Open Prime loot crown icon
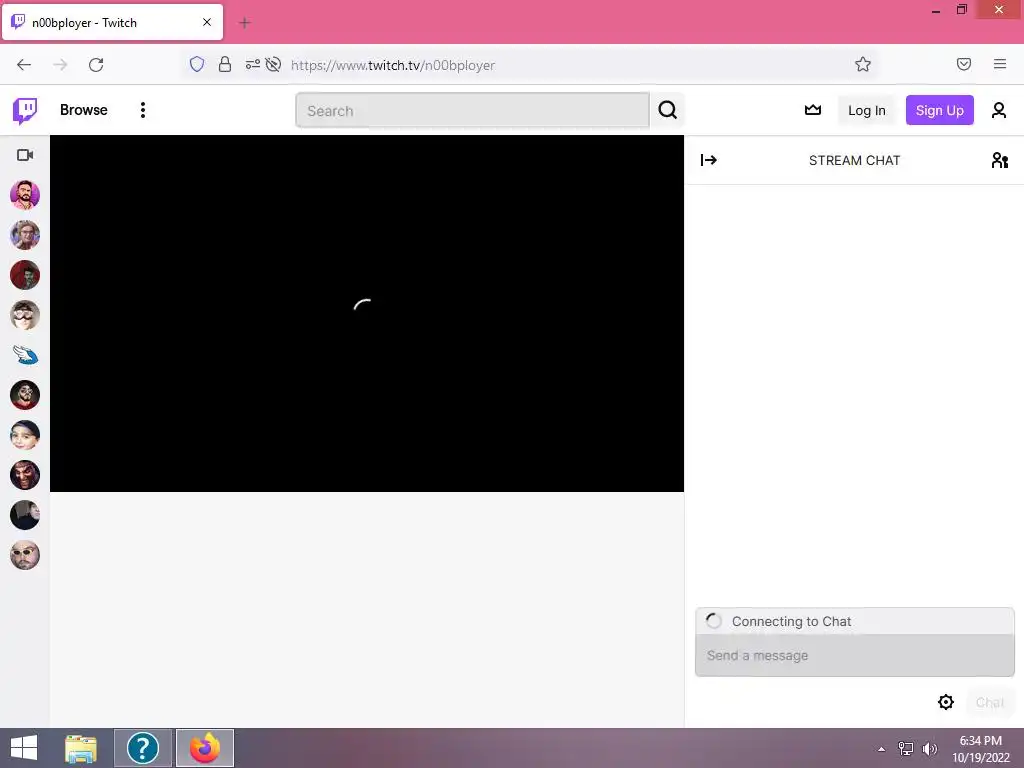Screen dimensions: 1024x768 tap(813, 110)
